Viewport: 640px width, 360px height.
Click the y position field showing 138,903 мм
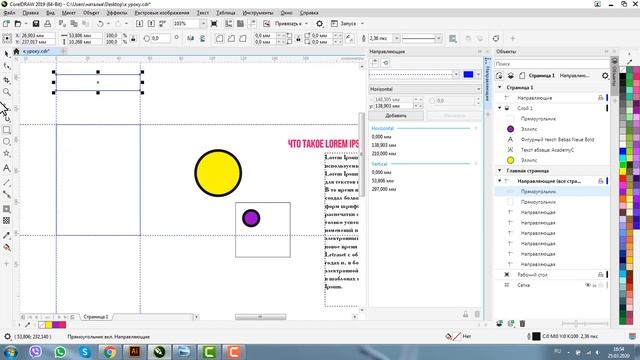pos(393,106)
